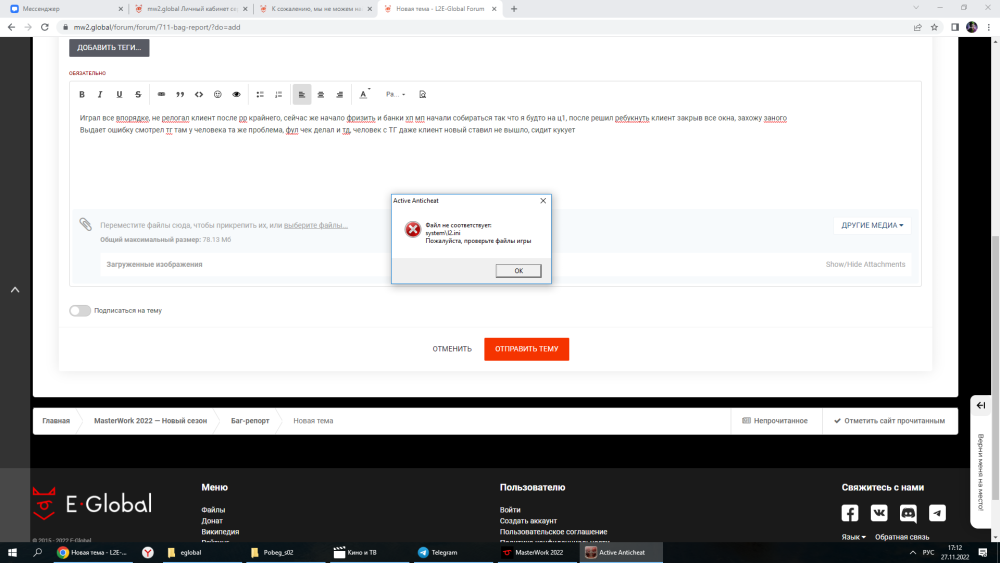Preview the post with the preview icon
Viewport: 1000px width, 563px height.
[x=423, y=94]
